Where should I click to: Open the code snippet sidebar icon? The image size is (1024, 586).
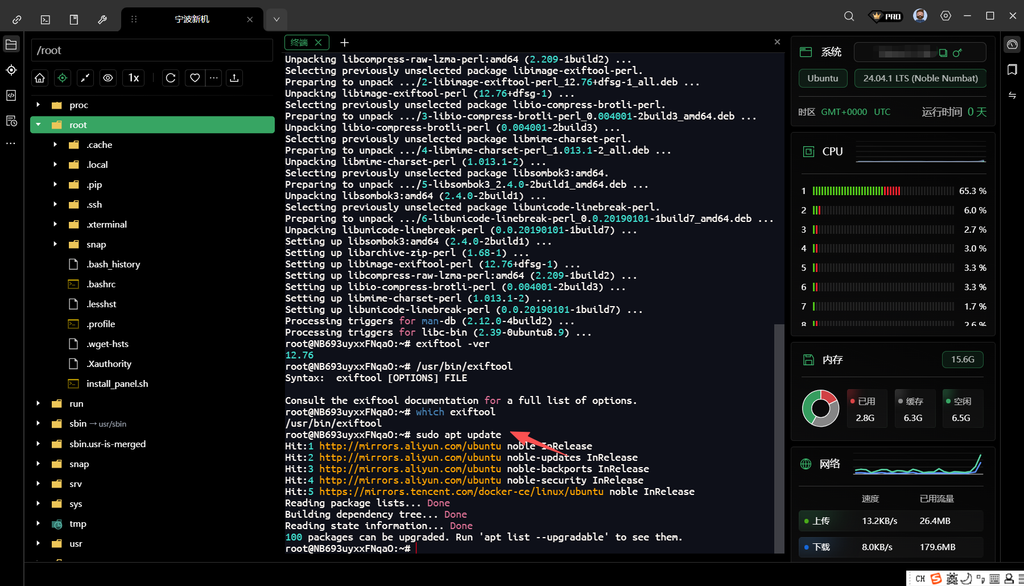11,95
